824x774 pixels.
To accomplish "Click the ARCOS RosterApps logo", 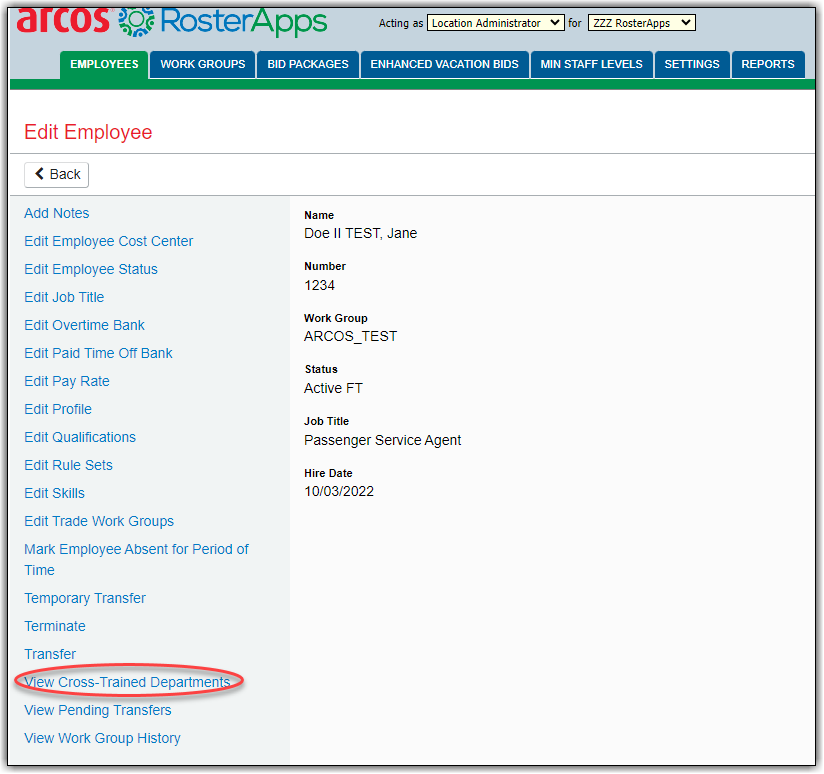I will [x=172, y=20].
